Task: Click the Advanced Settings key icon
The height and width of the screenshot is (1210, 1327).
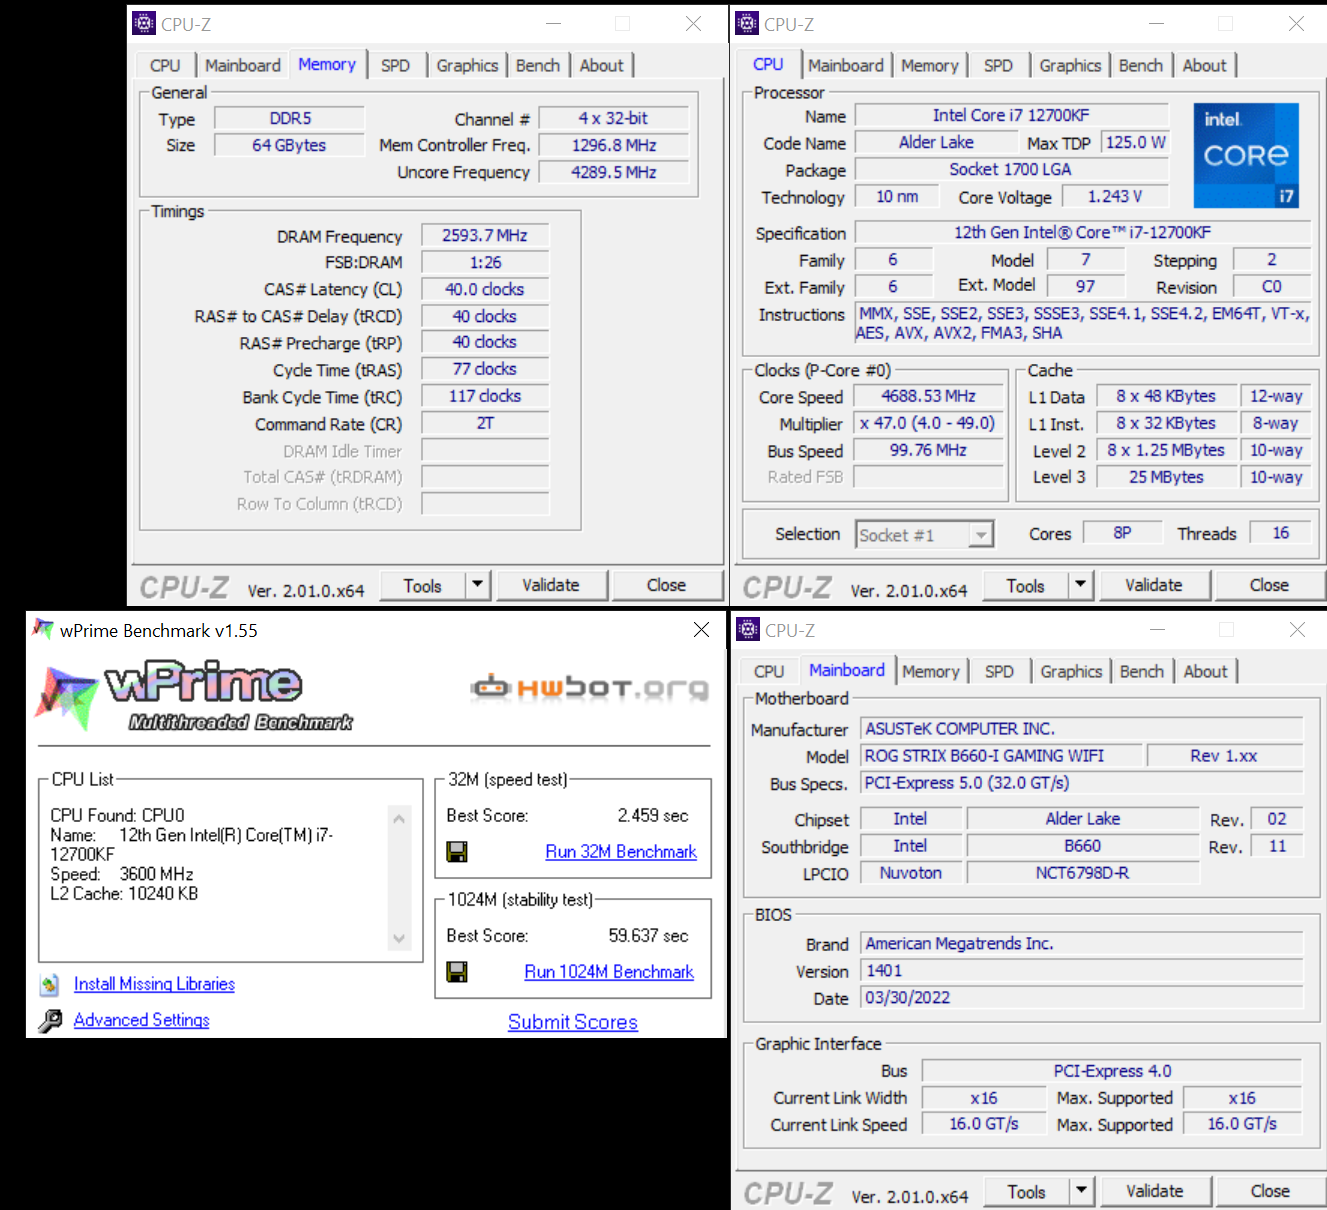Action: tap(50, 1021)
